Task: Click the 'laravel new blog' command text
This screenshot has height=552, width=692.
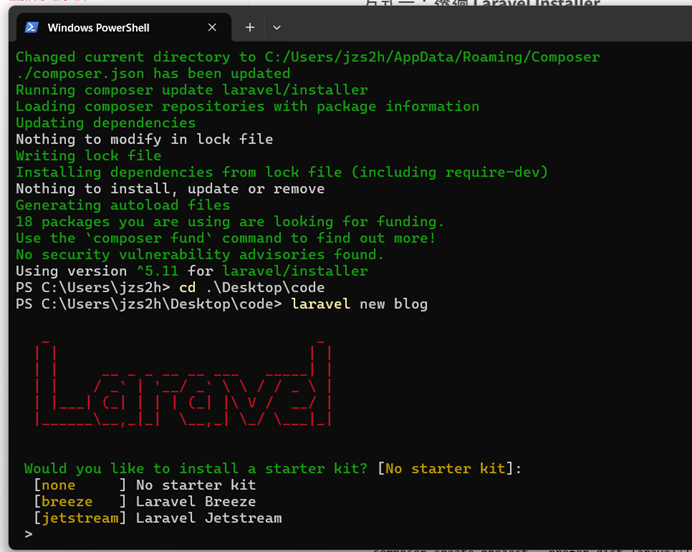Action: point(359,304)
